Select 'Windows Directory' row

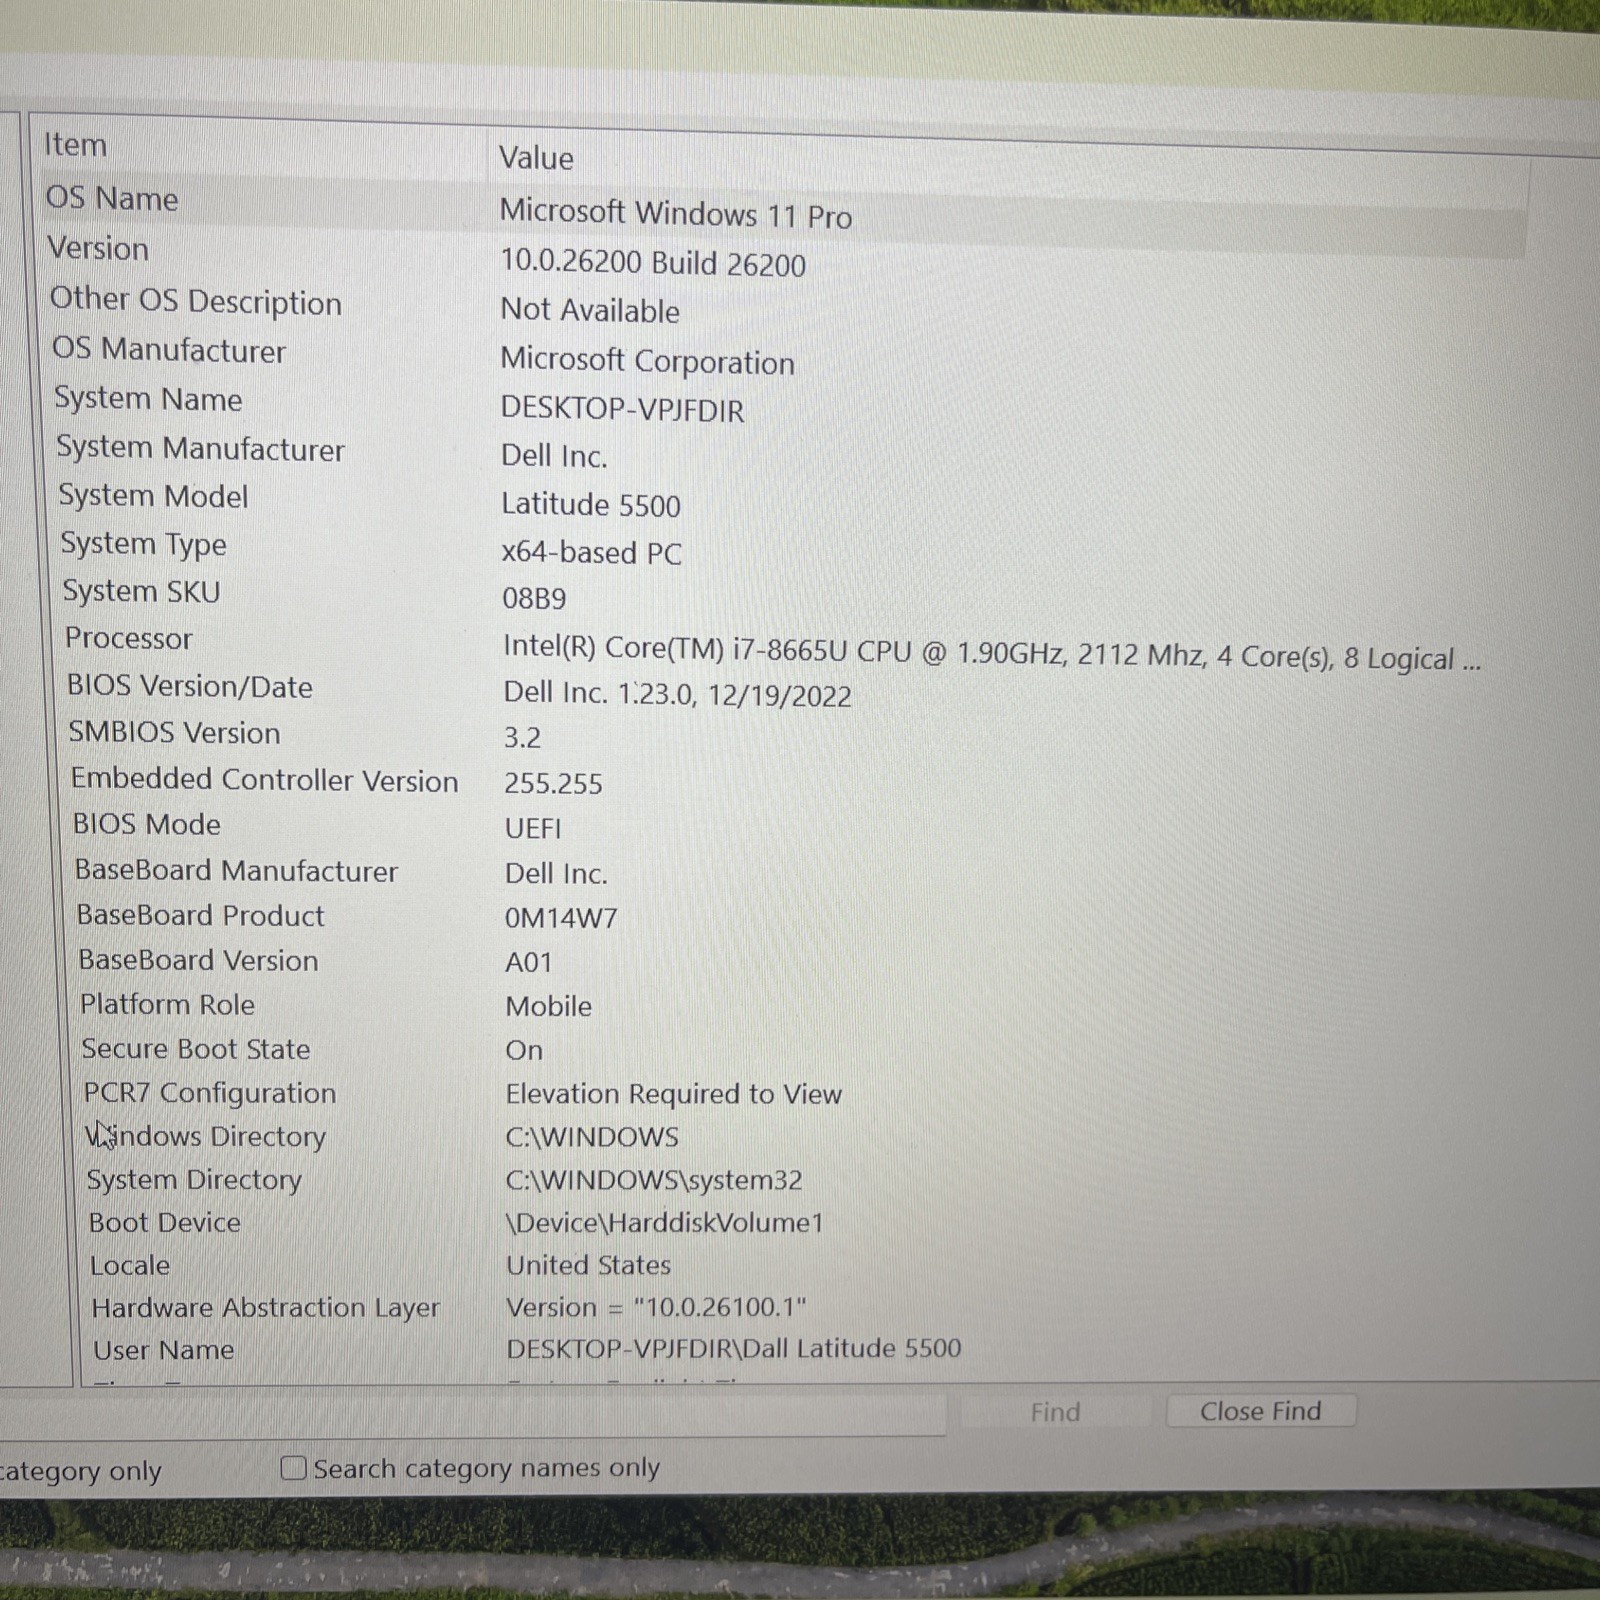[x=206, y=1136]
